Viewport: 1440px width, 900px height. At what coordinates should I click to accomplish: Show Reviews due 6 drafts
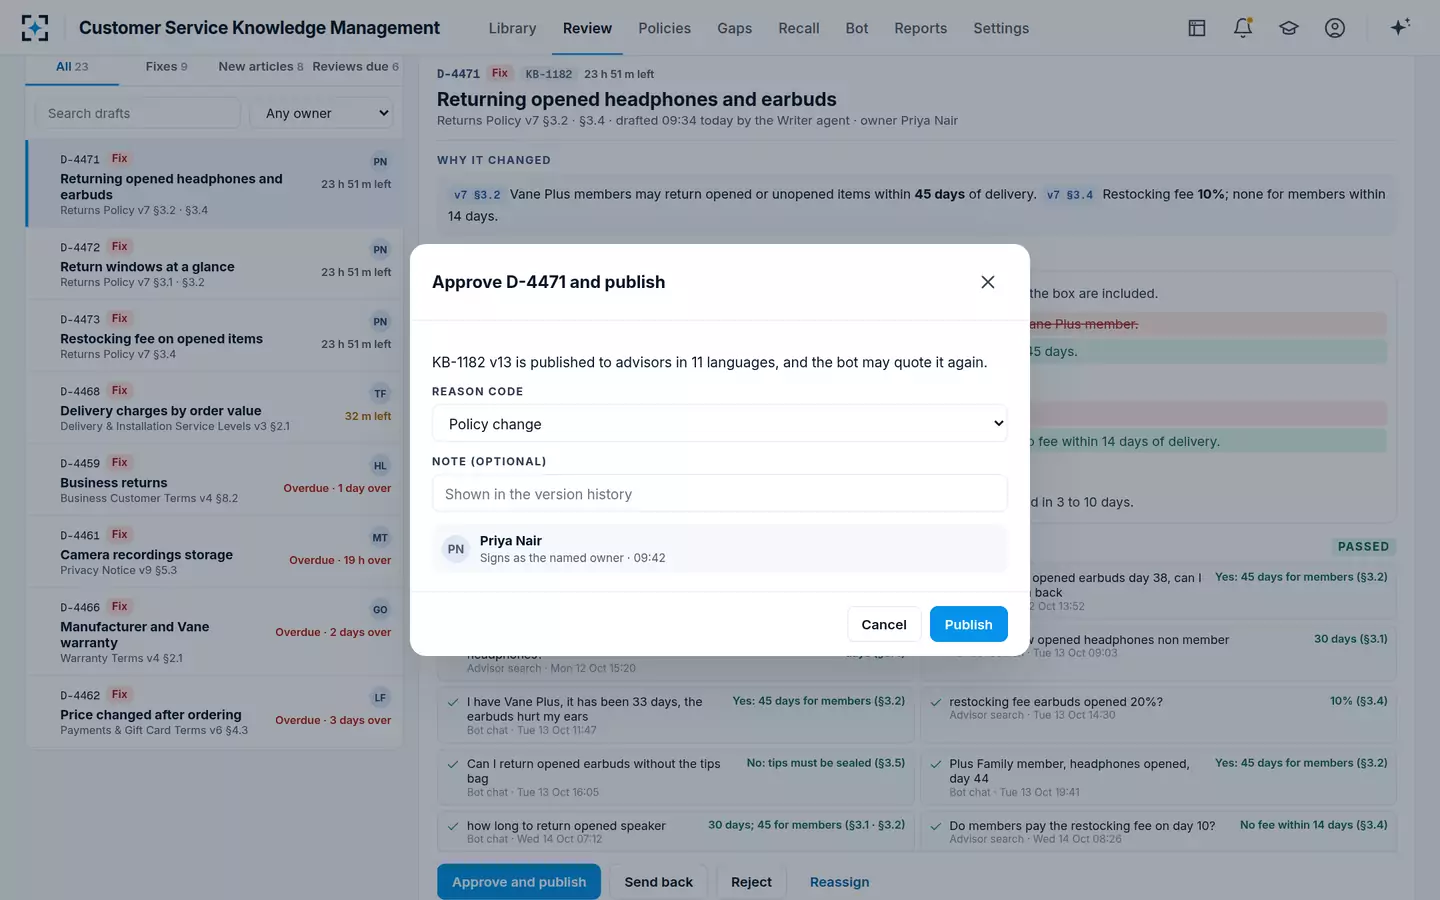(355, 66)
